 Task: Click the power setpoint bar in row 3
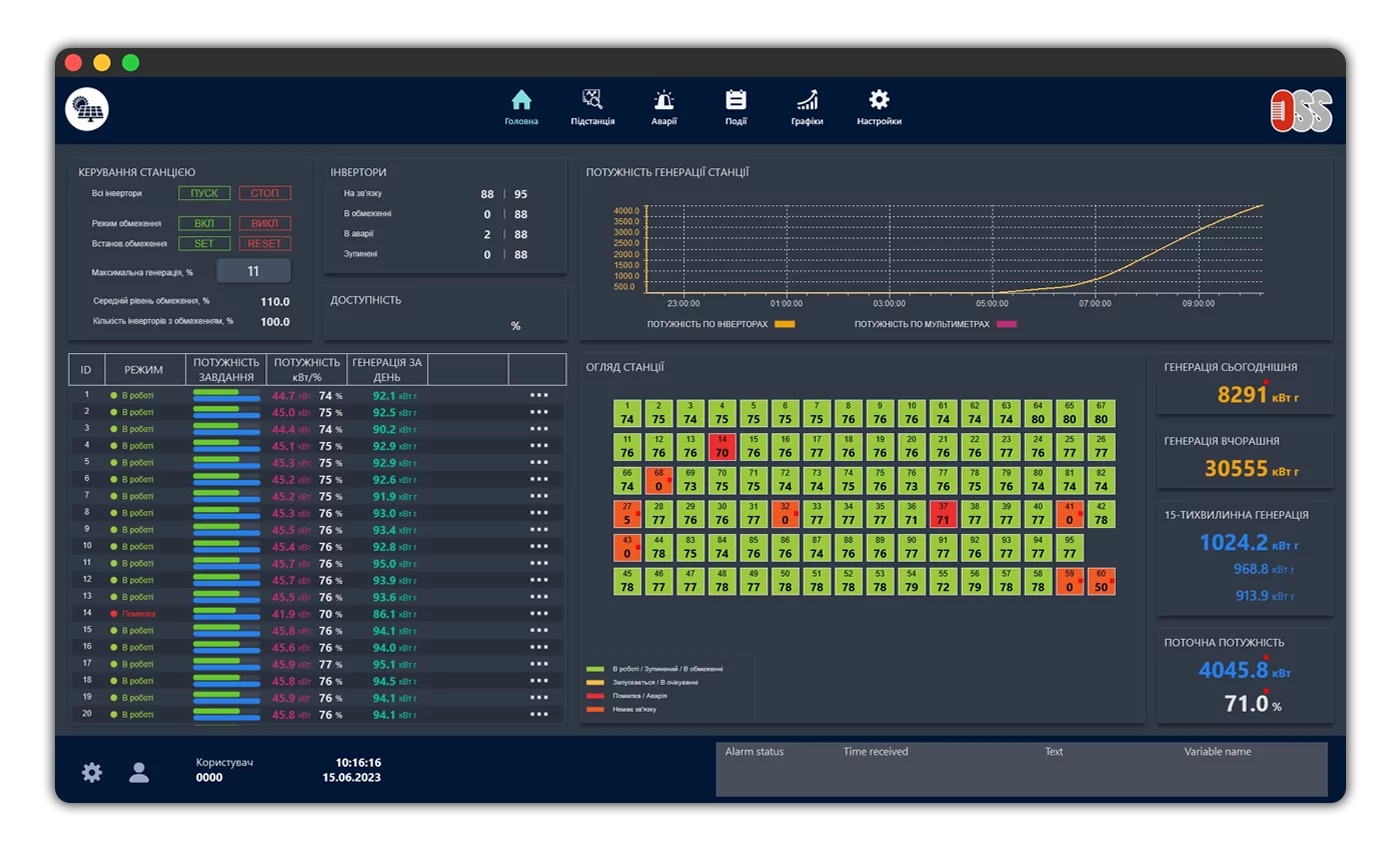coord(226,429)
